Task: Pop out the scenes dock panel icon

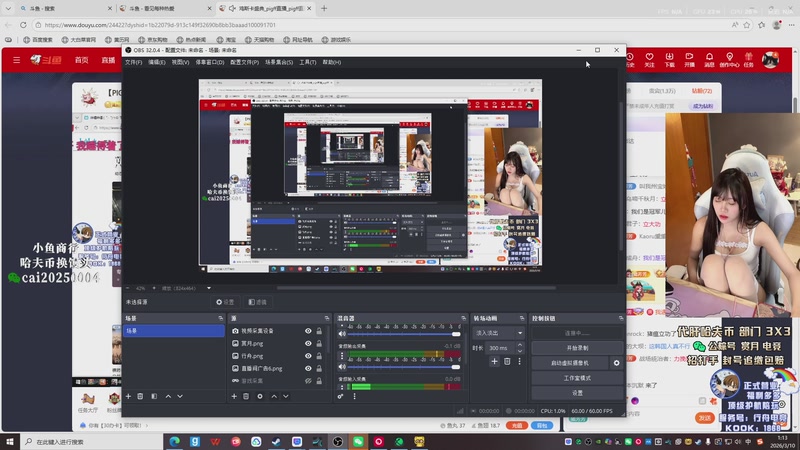Action: click(220, 318)
